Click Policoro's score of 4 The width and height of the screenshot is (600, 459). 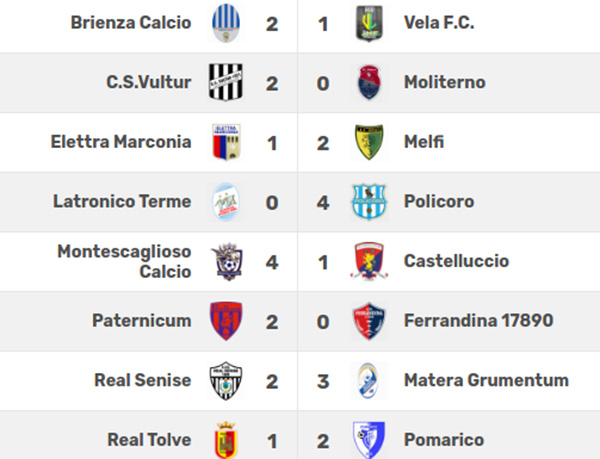tap(323, 203)
